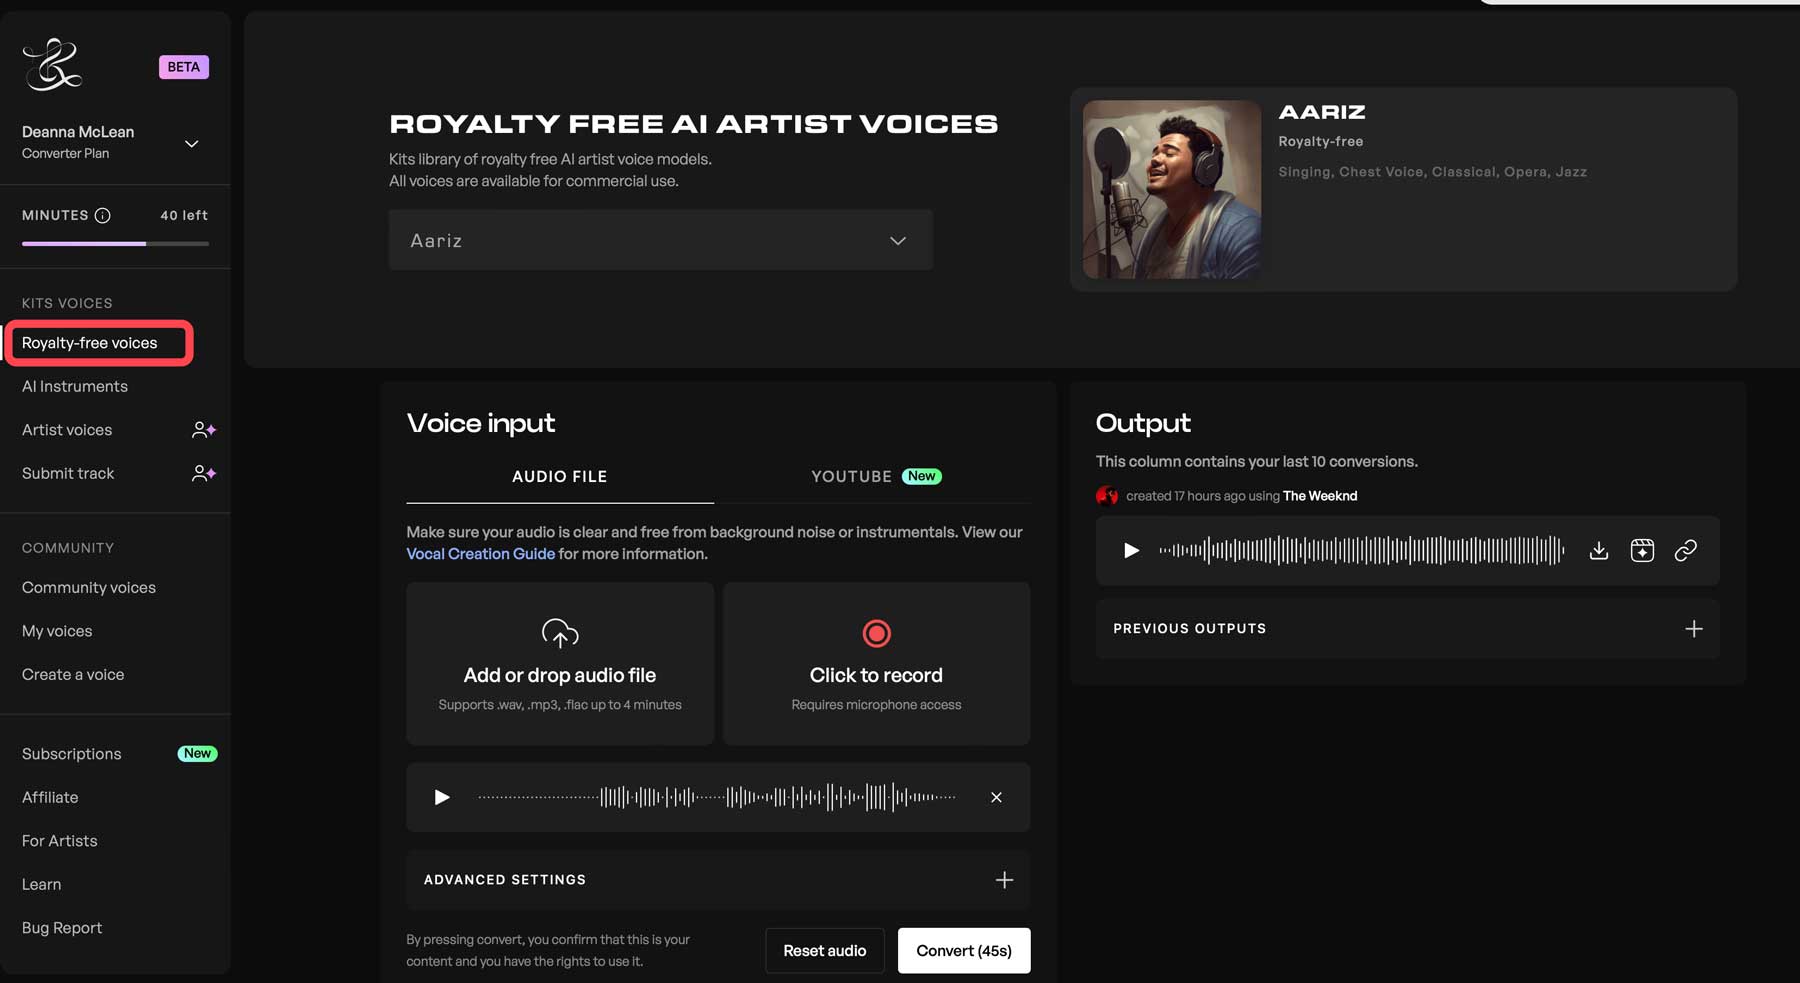This screenshot has width=1800, height=983.
Task: Remove the uploaded audio with the X
Action: tap(996, 797)
